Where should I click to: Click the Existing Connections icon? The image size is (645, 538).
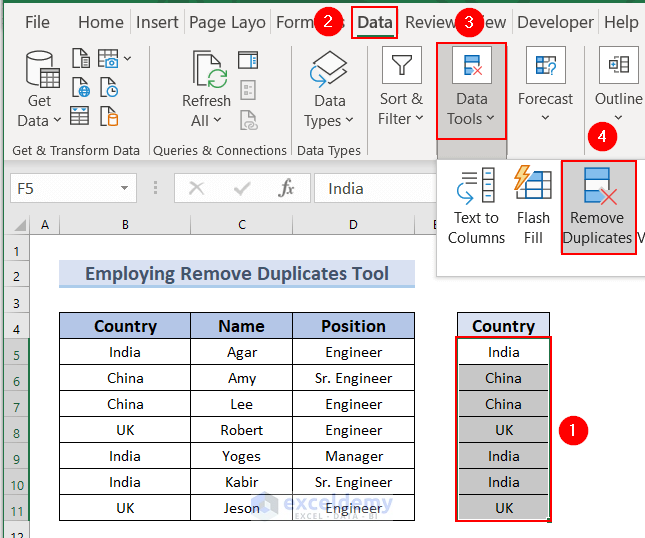(109, 116)
